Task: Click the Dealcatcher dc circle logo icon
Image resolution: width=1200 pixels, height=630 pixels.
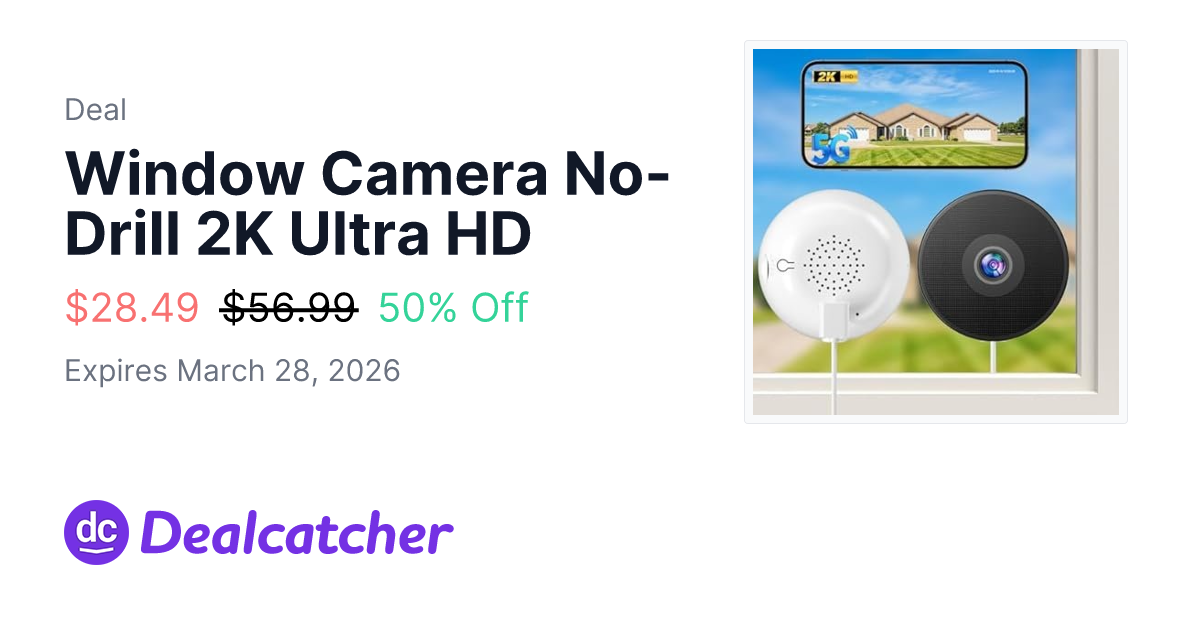Action: [97, 532]
